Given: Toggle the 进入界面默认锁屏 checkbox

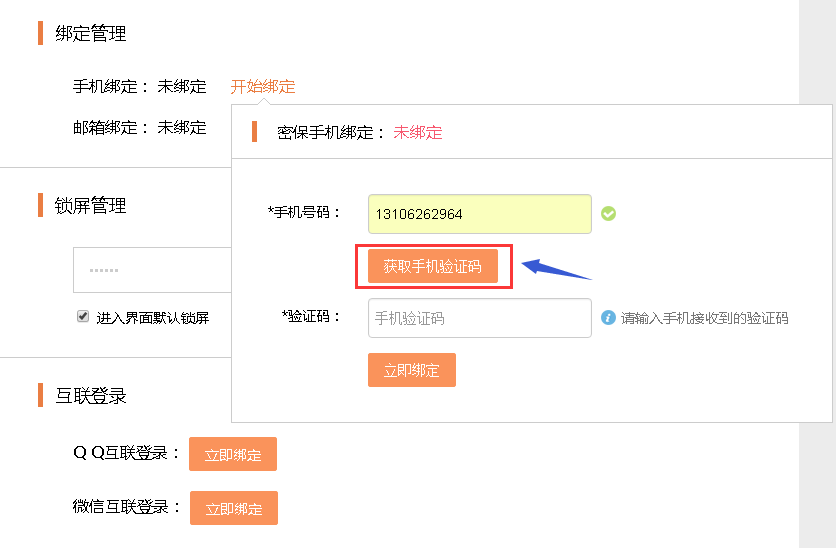Looking at the screenshot, I should point(83,316).
